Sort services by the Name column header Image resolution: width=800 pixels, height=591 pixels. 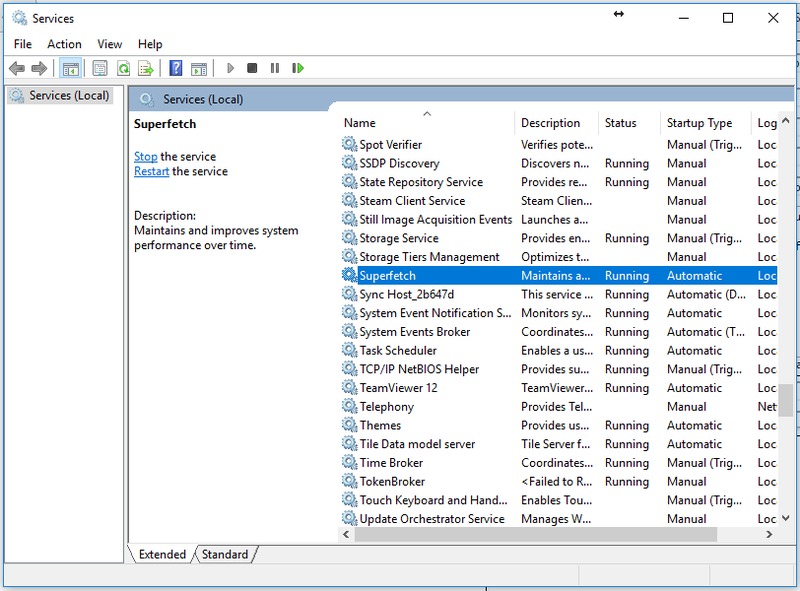pos(360,123)
